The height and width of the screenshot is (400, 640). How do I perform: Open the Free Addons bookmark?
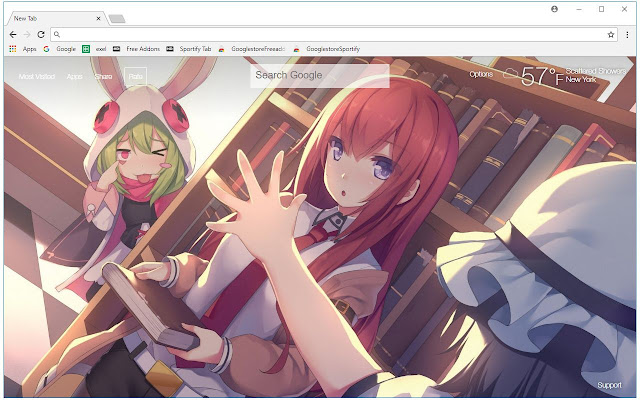(136, 49)
